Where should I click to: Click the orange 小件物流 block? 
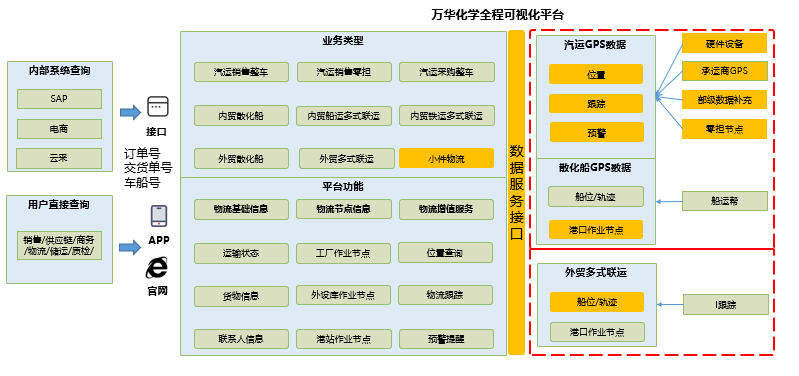click(446, 158)
